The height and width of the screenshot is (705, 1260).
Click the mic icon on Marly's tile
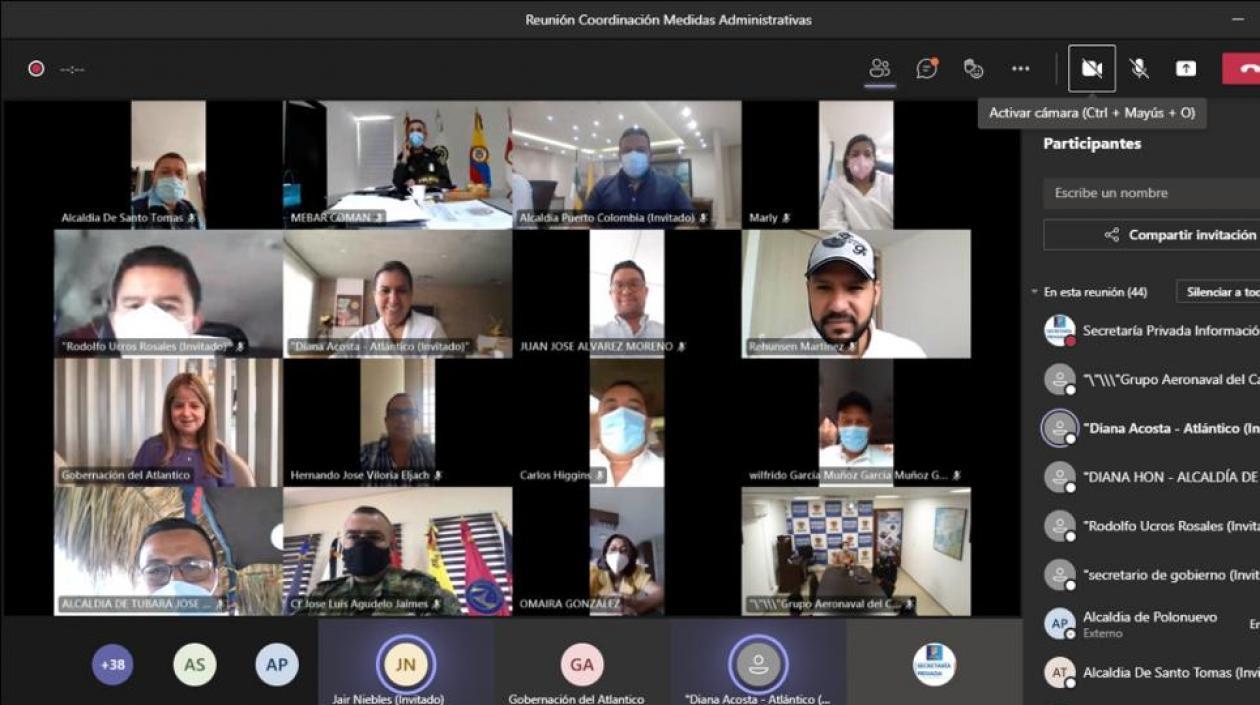tap(788, 218)
